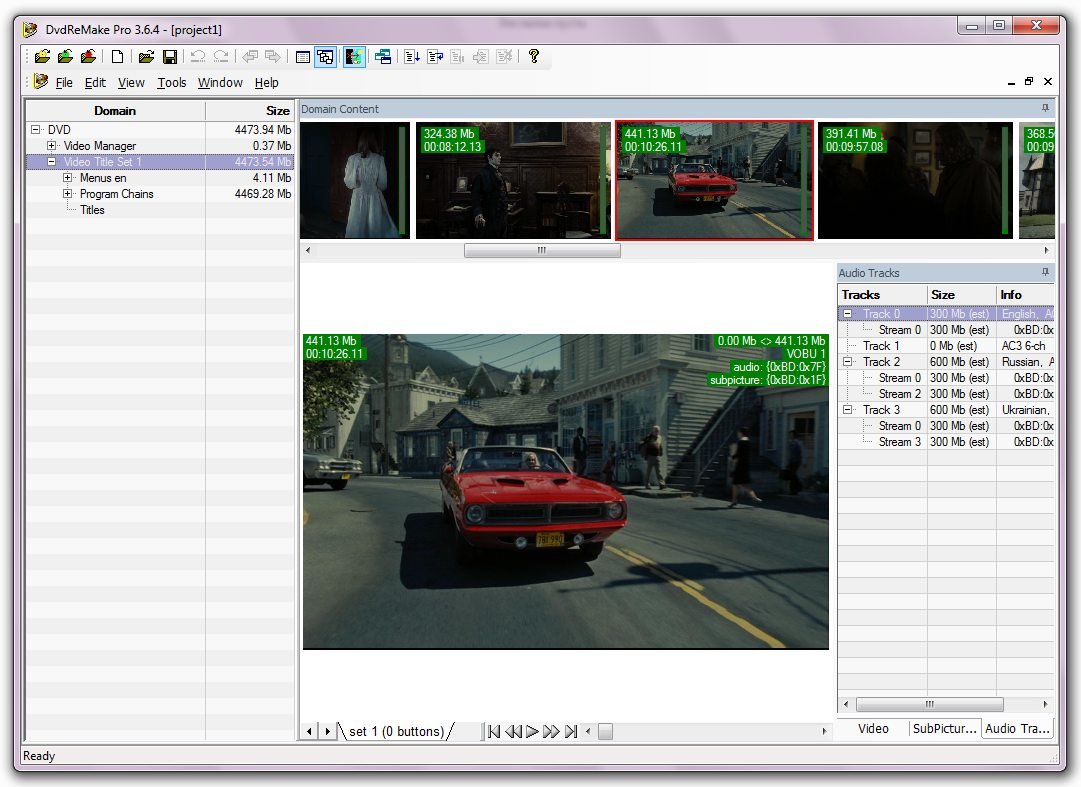Open the View menu
The image size is (1081, 787).
pos(131,83)
